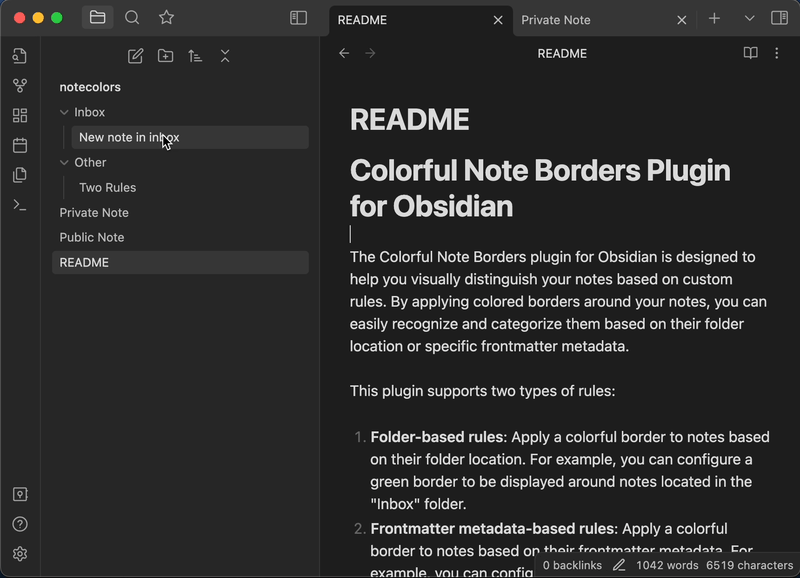Click the 6519 characters status entry
The image size is (800, 578).
(749, 565)
